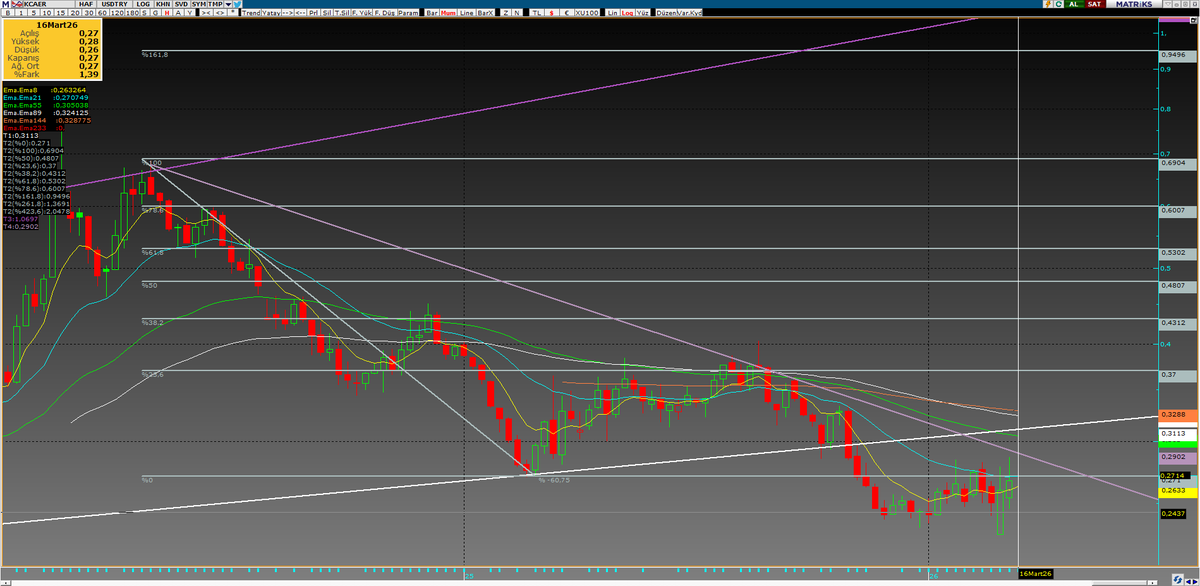
Task: Select the red H weekly period button
Action: 167,13
